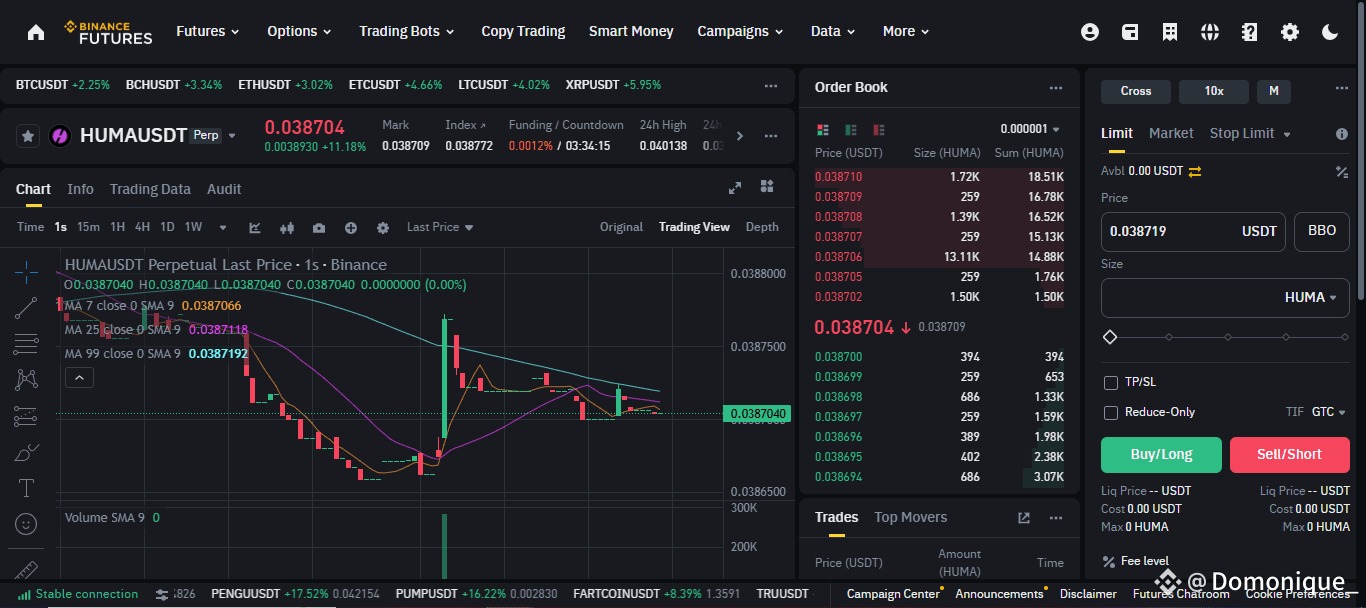Switch to the Trading Data tab
The width and height of the screenshot is (1366, 608).
point(150,189)
